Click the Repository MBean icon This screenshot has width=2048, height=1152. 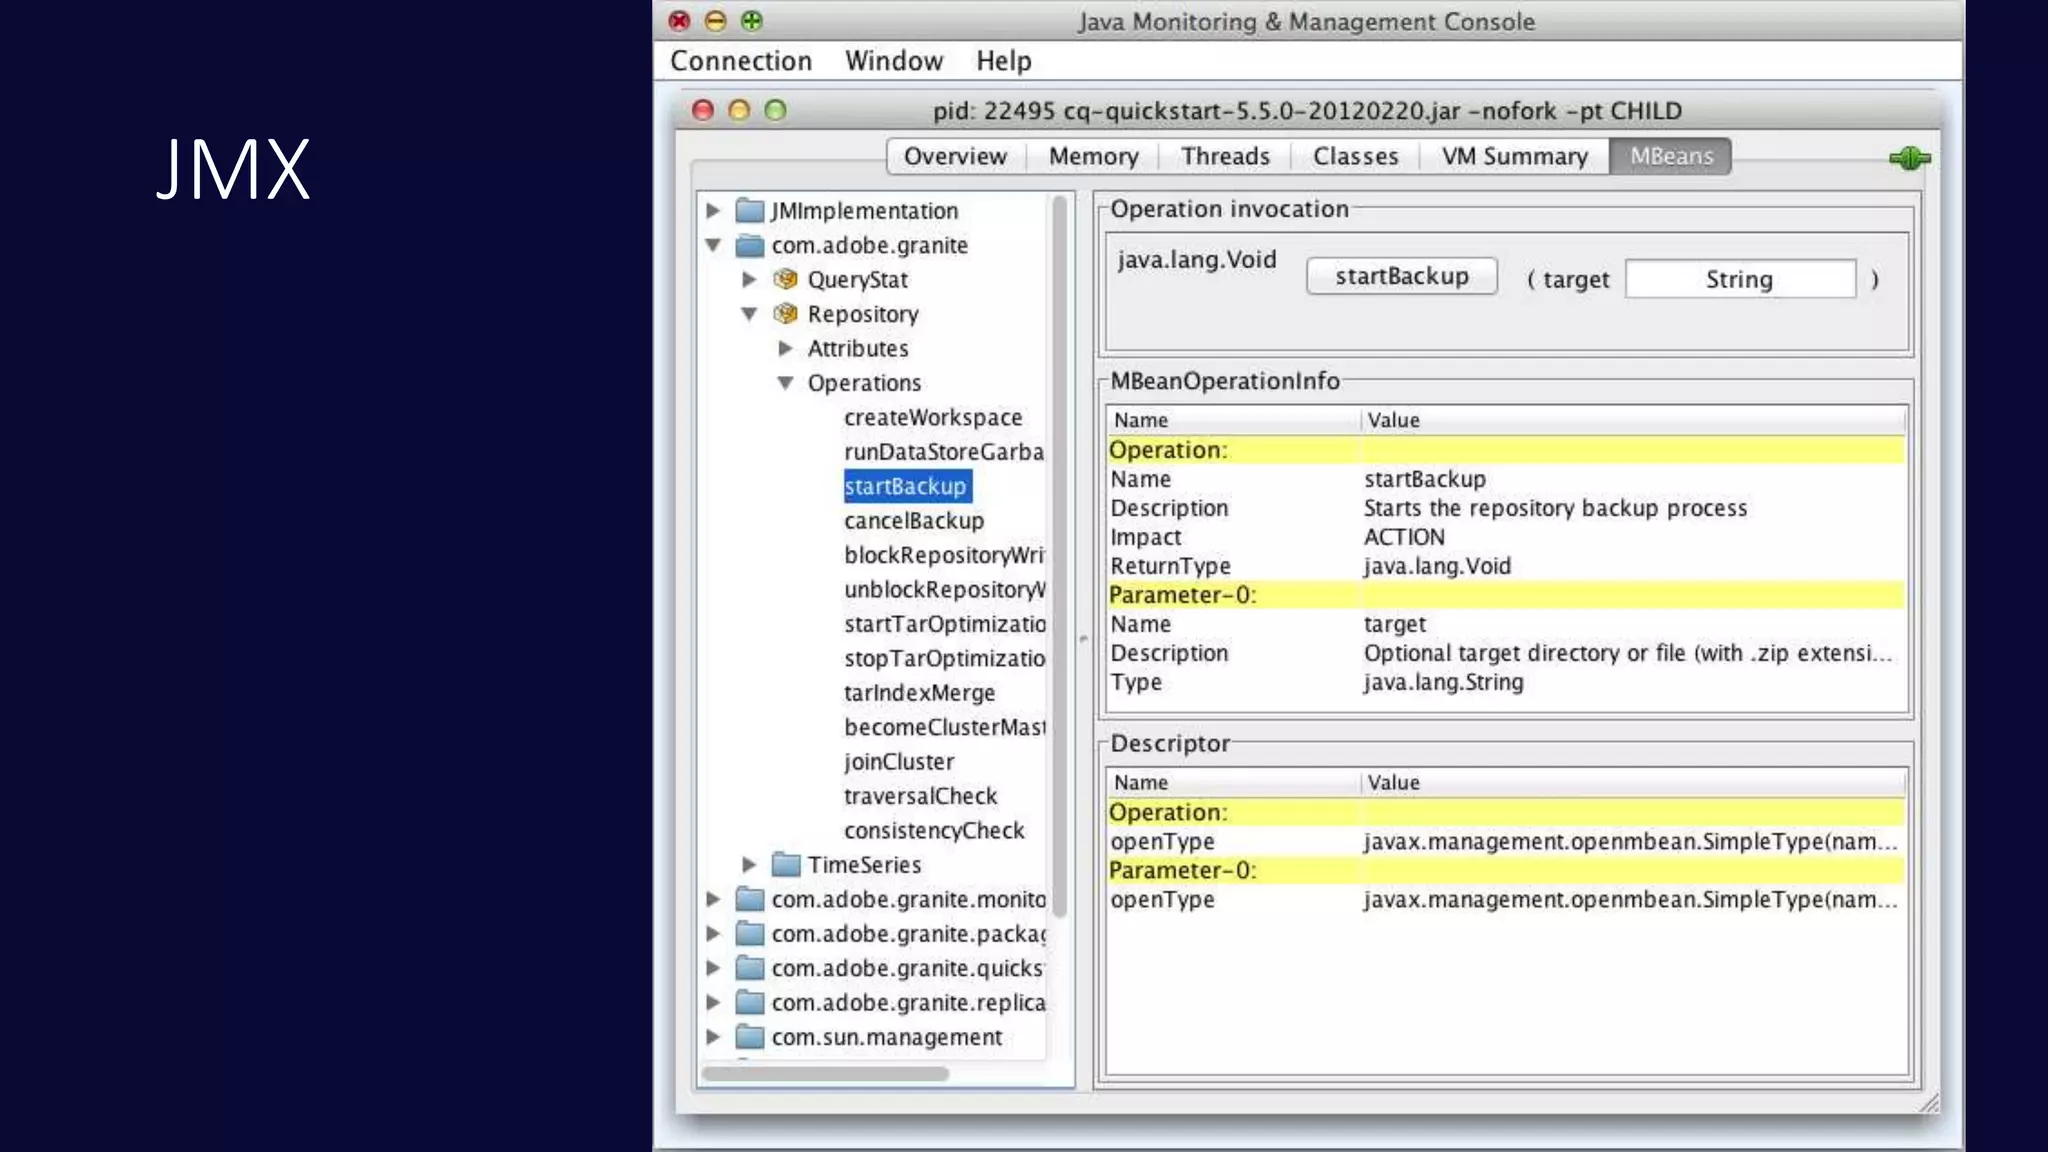(786, 314)
